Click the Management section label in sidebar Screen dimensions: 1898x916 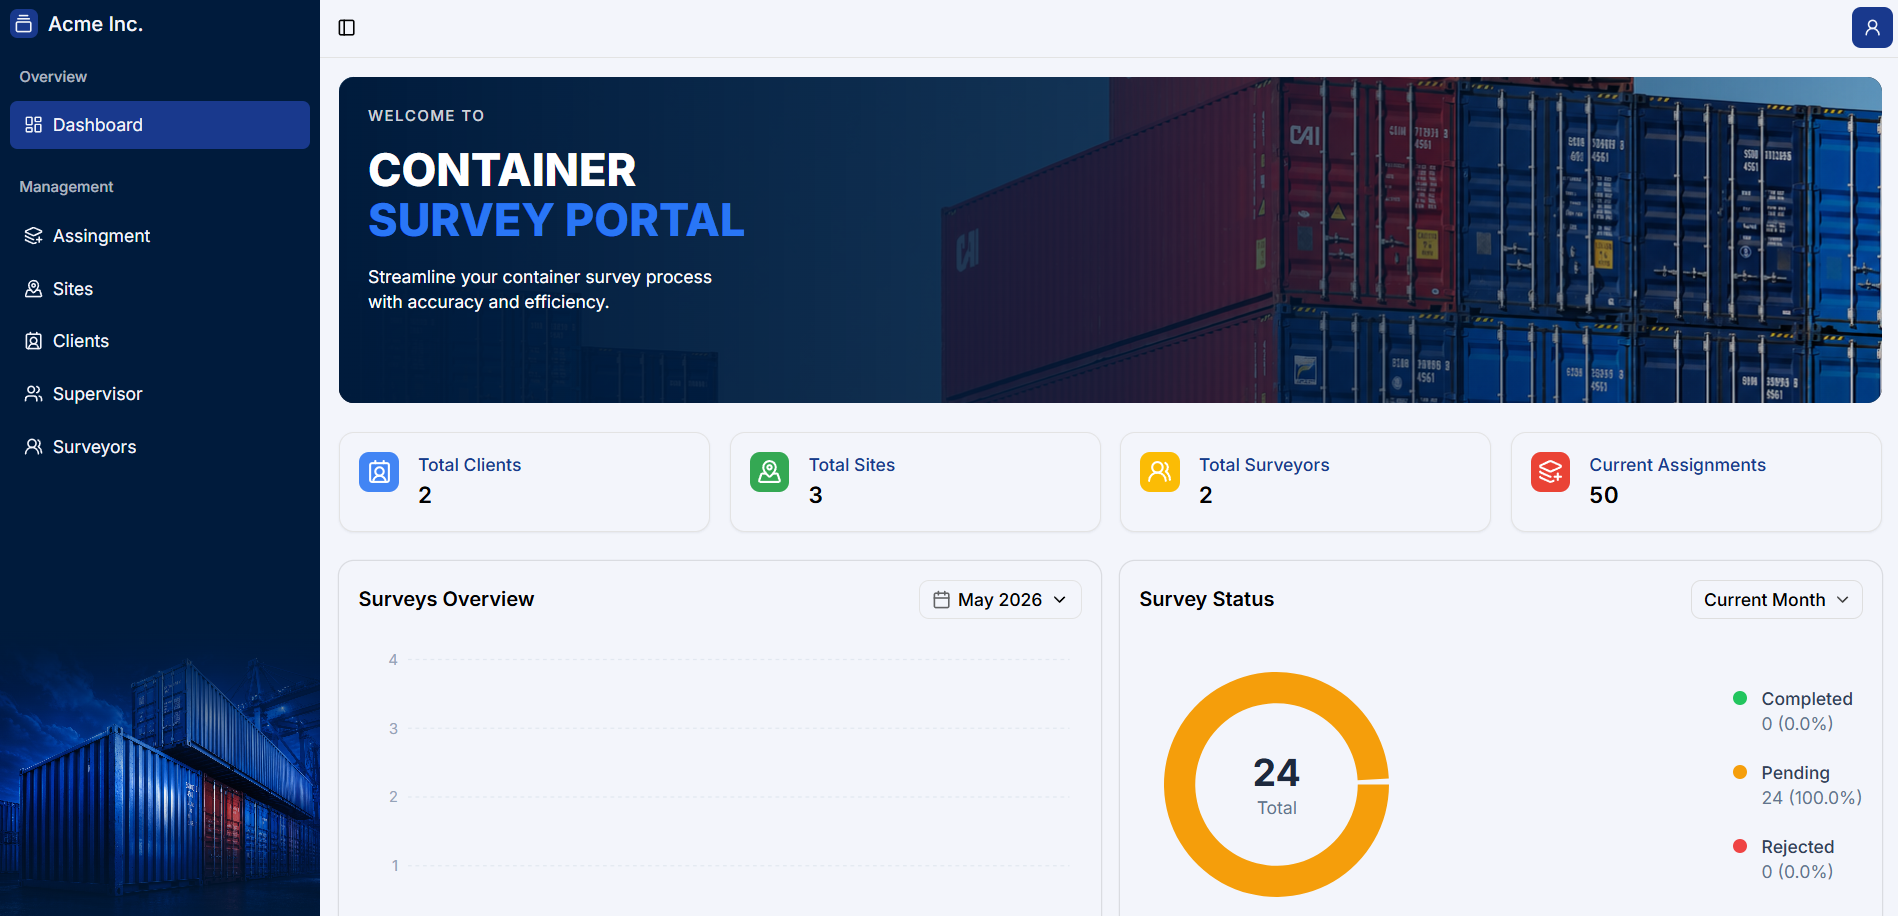click(66, 187)
